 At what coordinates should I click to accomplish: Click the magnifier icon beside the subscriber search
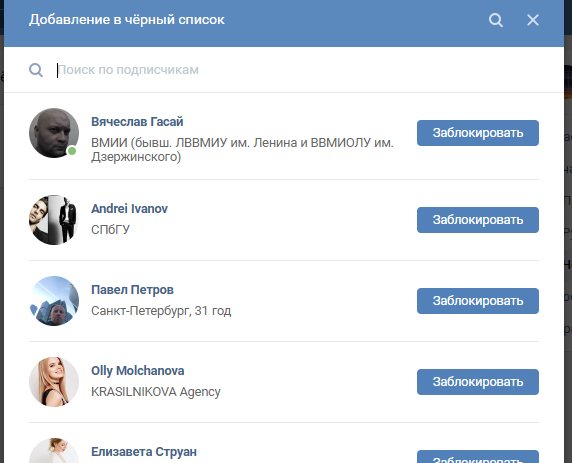tap(36, 70)
